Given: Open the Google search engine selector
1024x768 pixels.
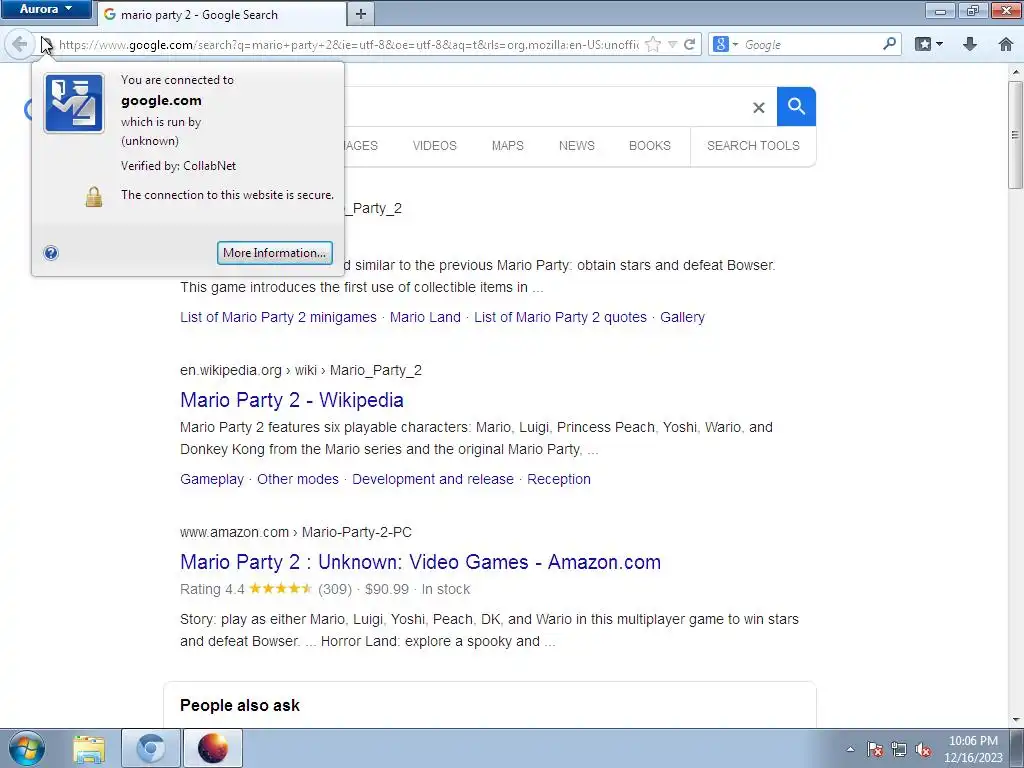Looking at the screenshot, I should pos(726,44).
